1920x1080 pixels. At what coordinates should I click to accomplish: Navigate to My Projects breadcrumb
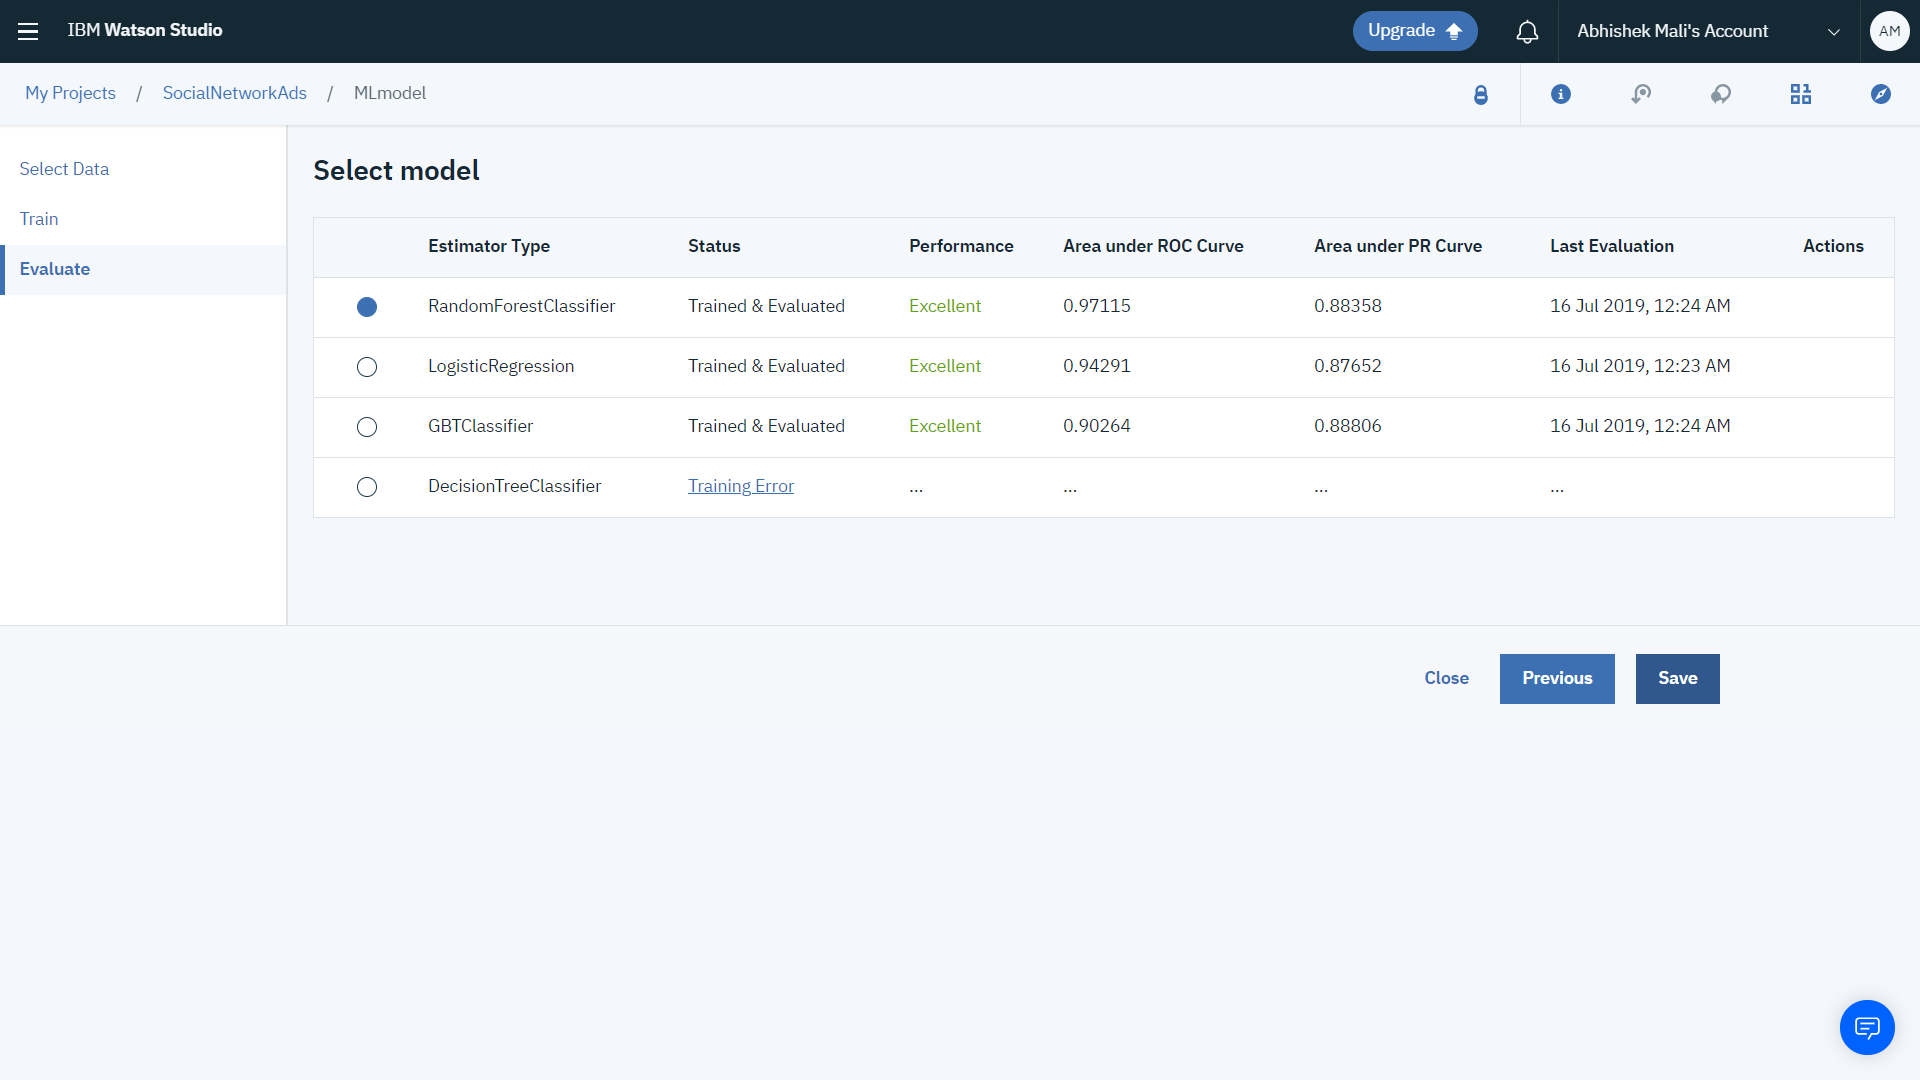(x=70, y=93)
